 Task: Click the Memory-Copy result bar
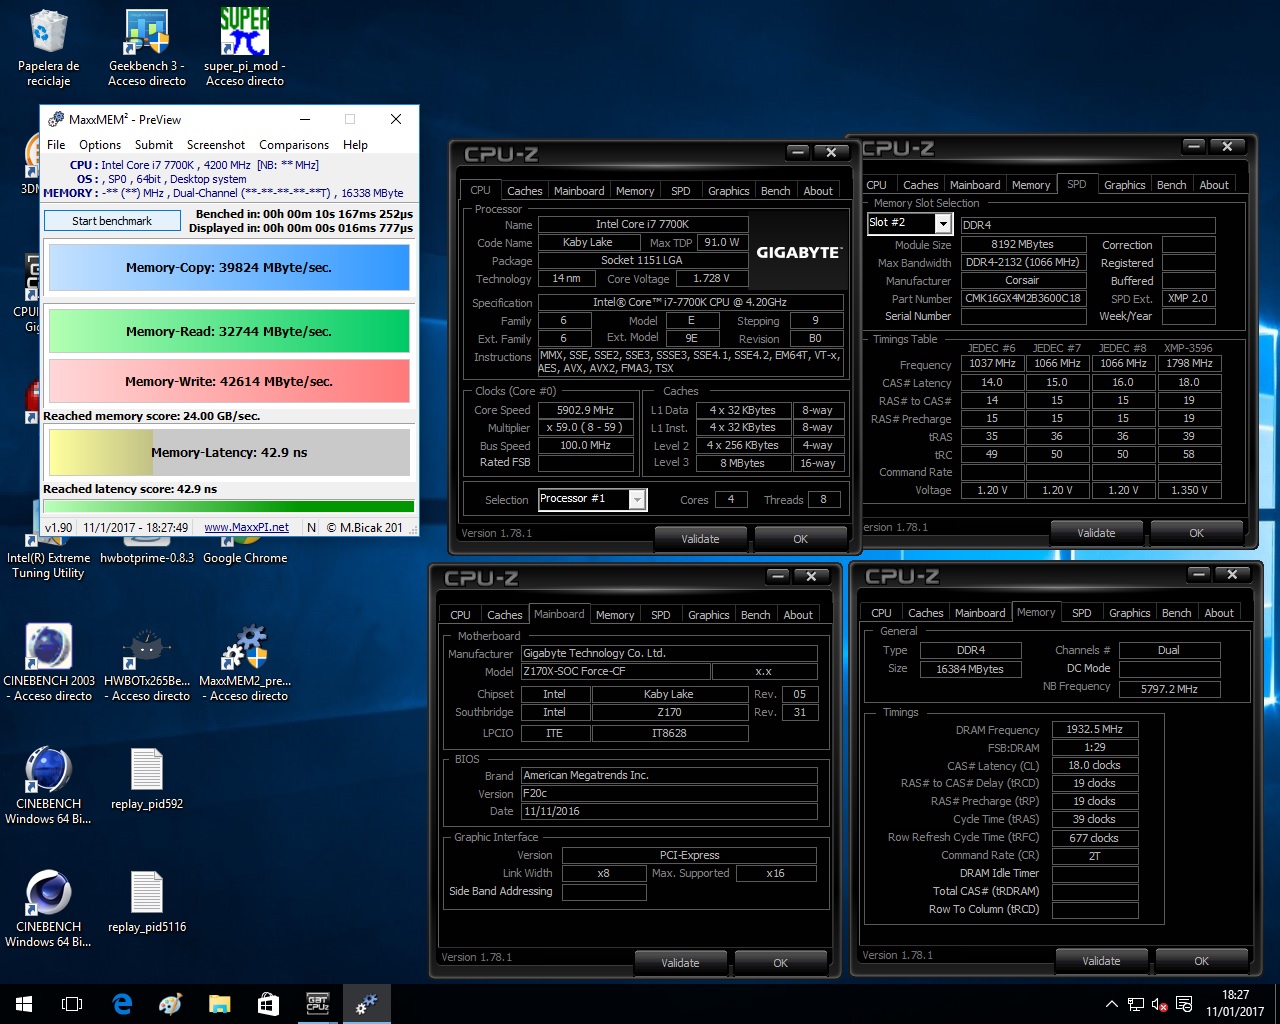tap(229, 268)
